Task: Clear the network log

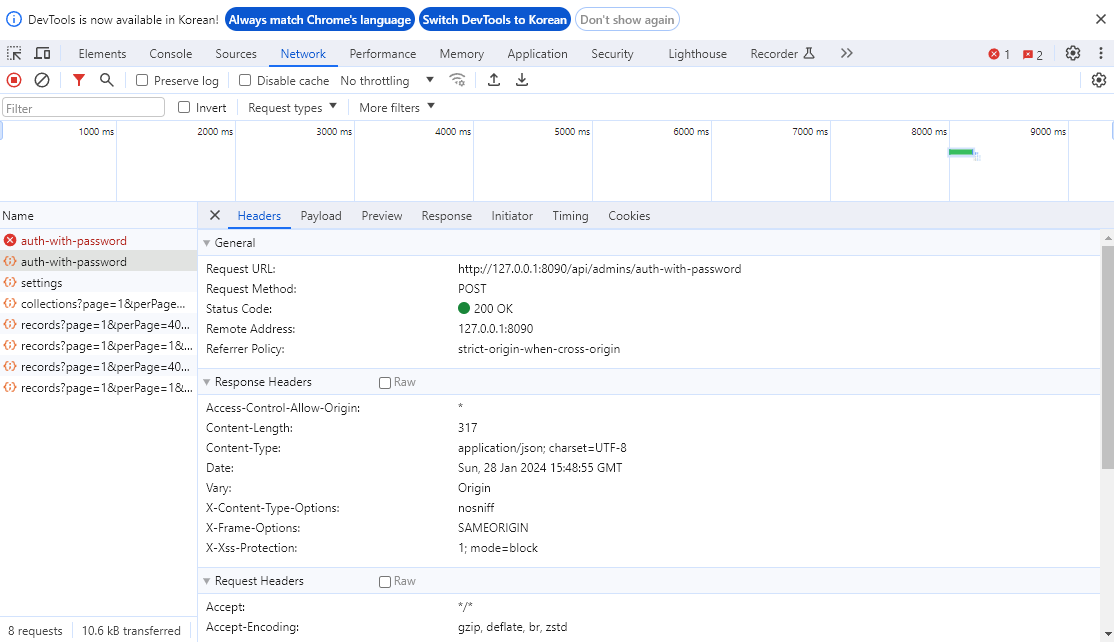Action: [x=42, y=80]
